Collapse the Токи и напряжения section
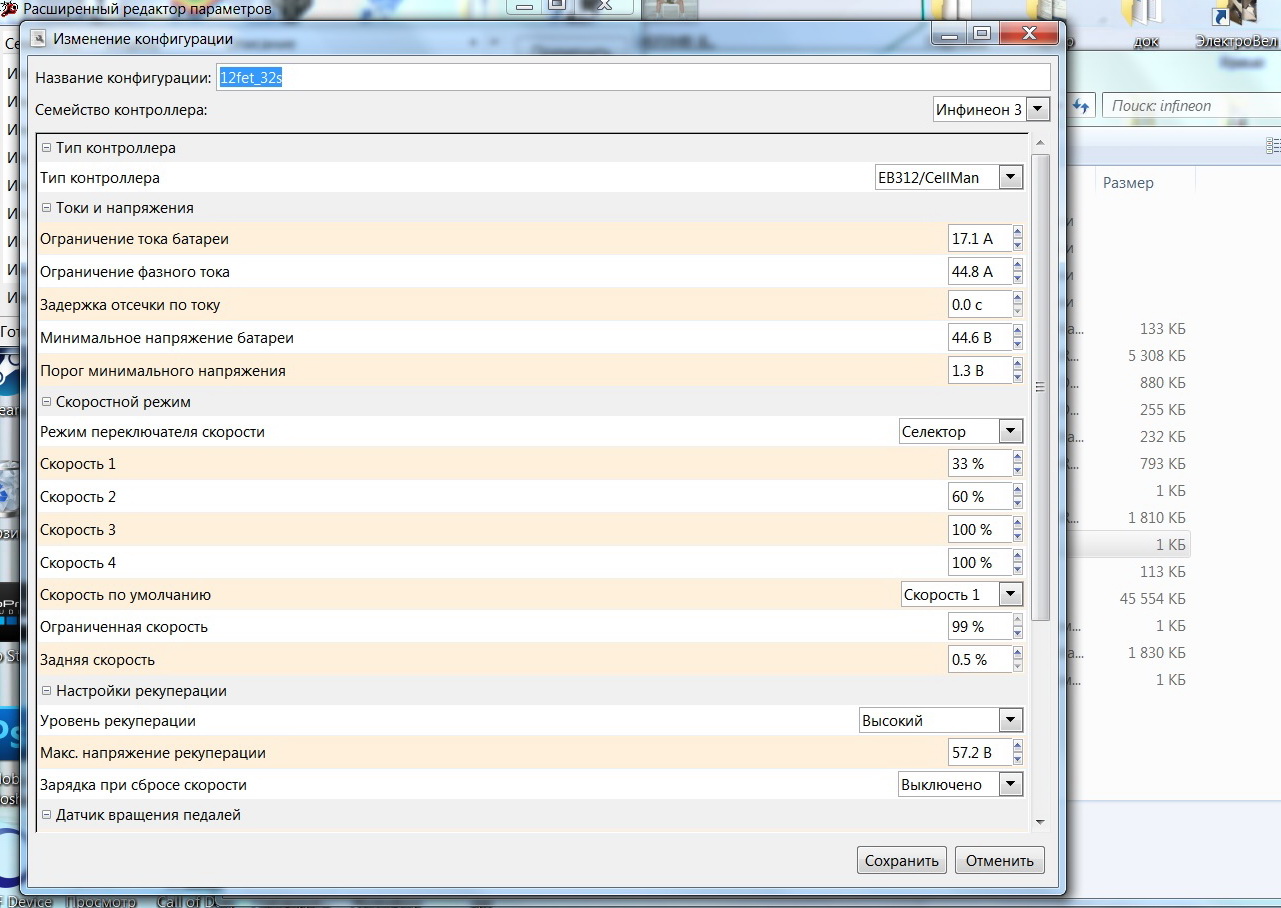The image size is (1281, 908). (x=46, y=208)
